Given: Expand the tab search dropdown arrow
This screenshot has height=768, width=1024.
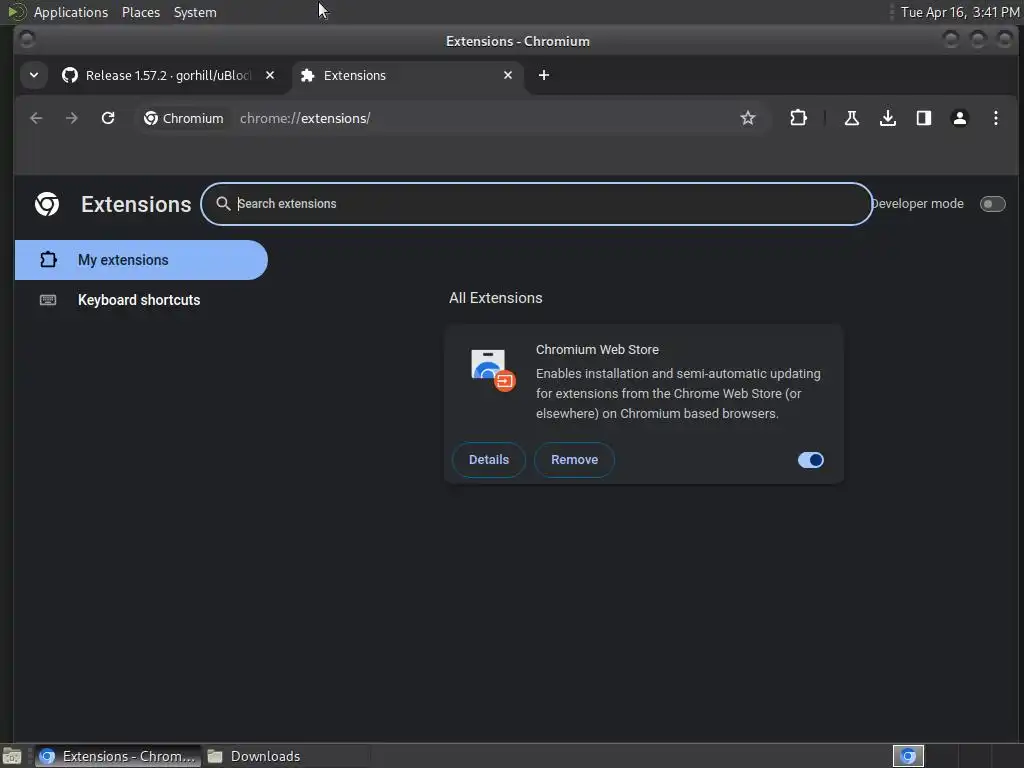Looking at the screenshot, I should point(34,75).
